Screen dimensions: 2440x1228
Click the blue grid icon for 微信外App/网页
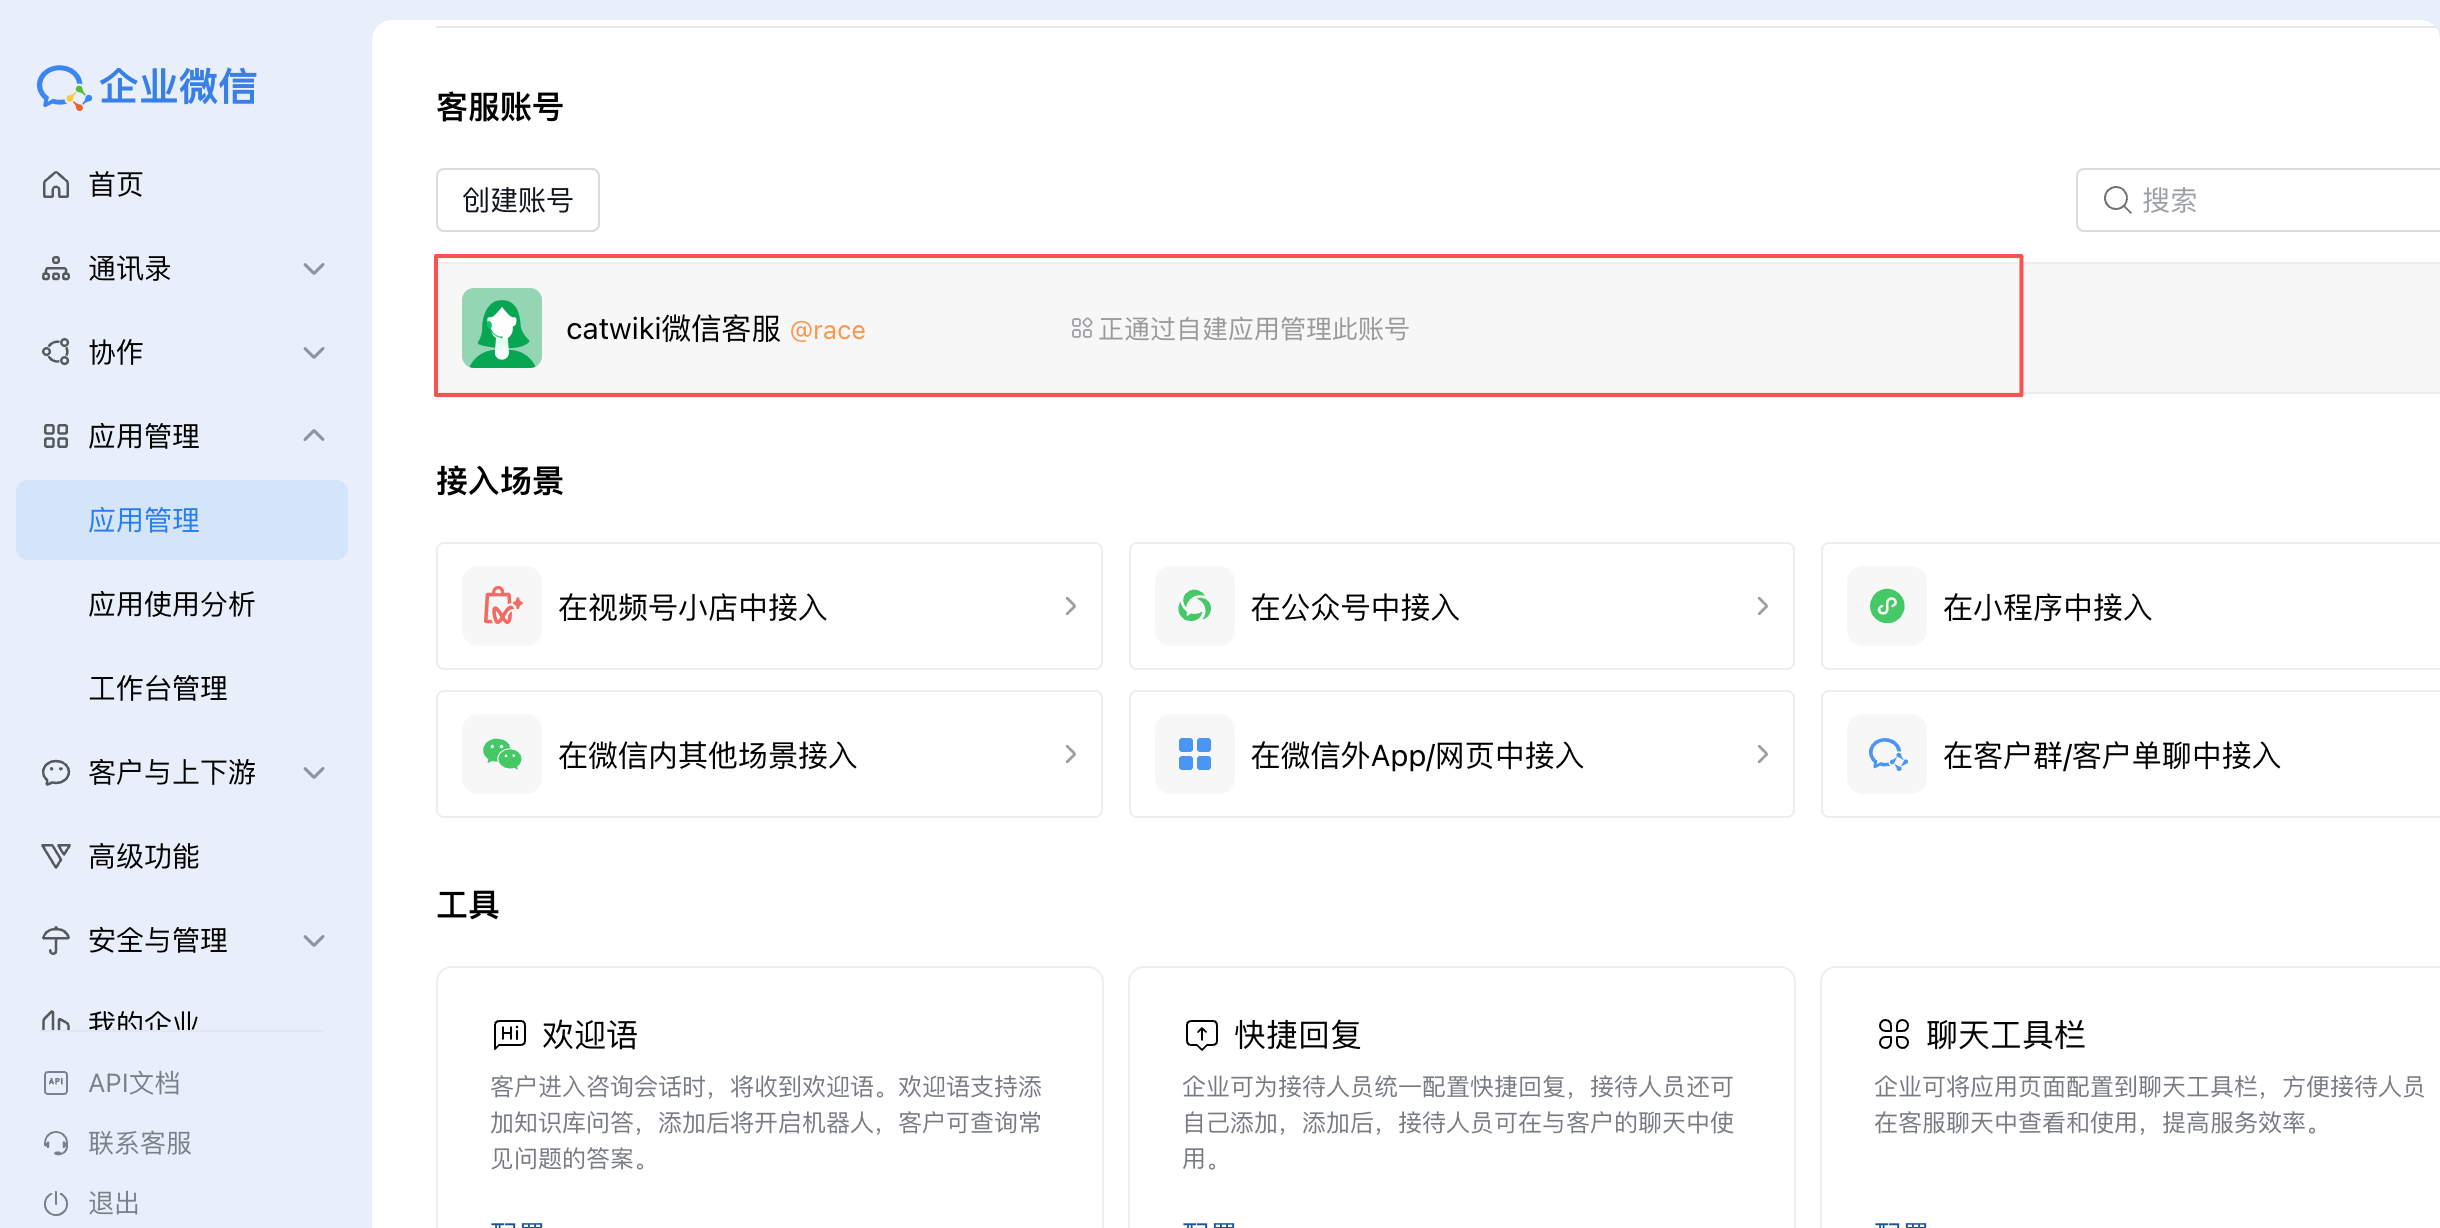1194,754
